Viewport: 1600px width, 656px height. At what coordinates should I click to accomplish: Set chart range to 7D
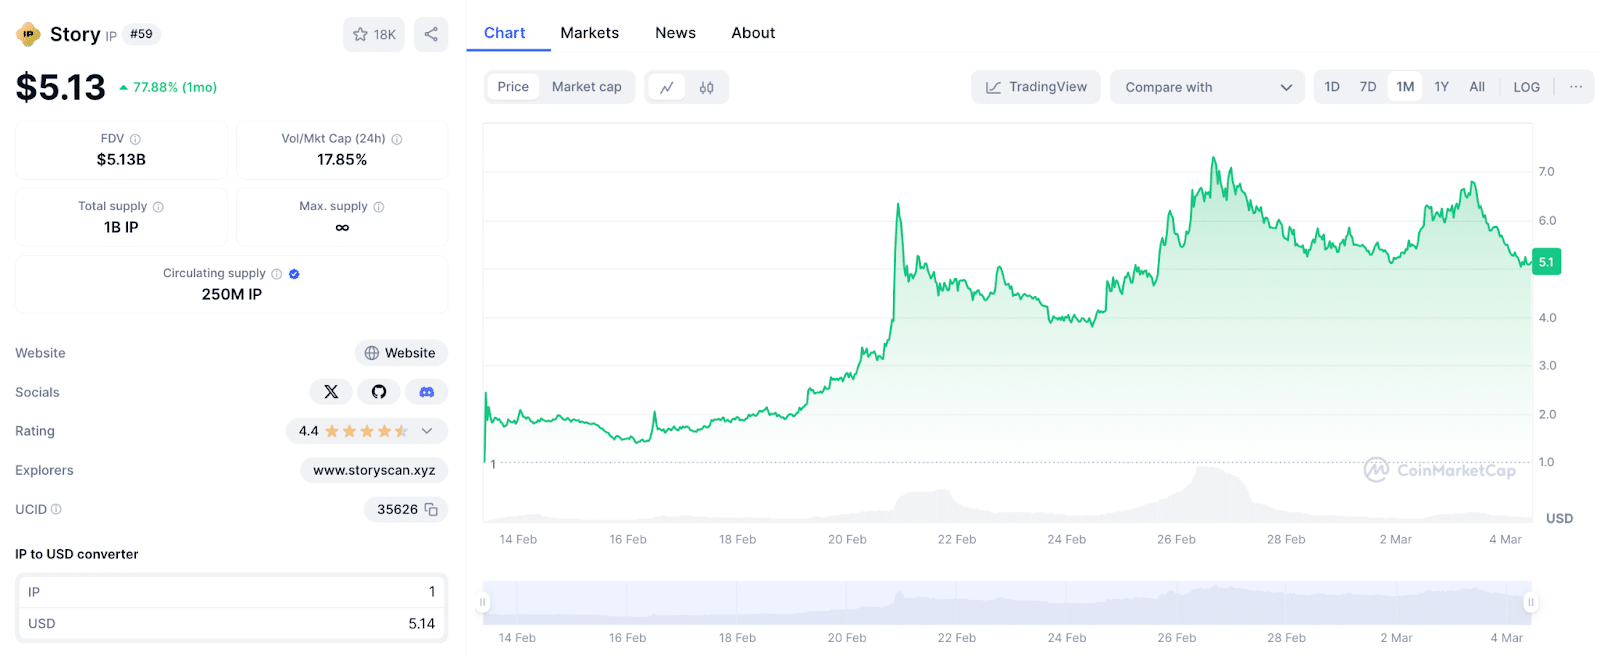1368,87
